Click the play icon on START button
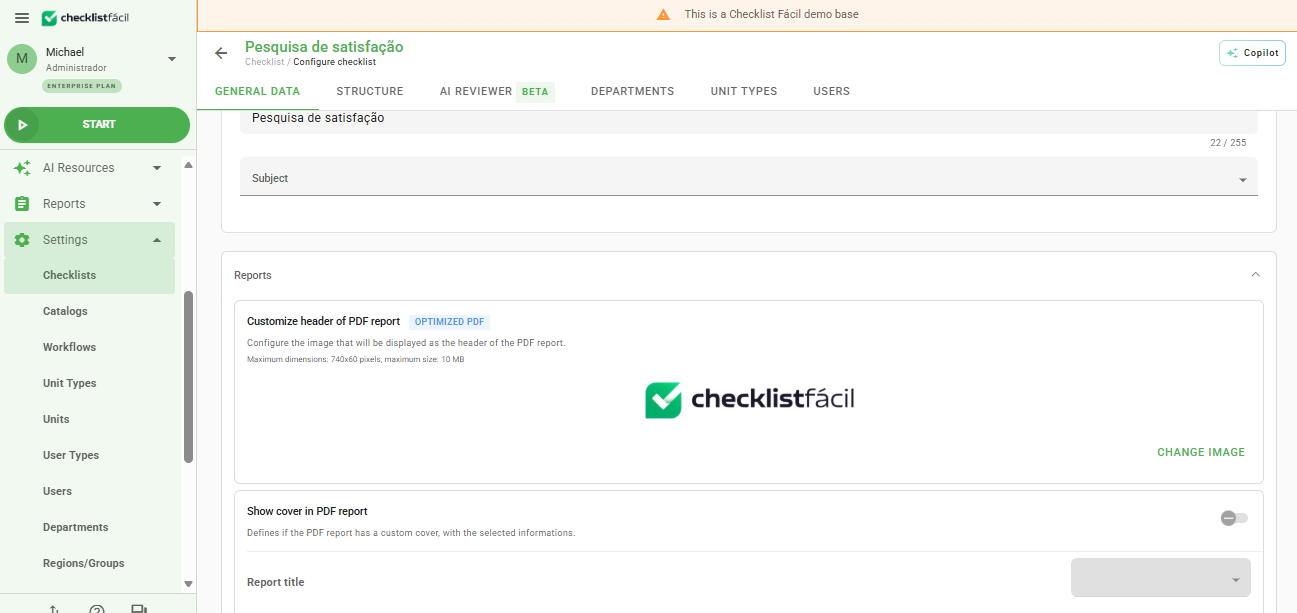The height and width of the screenshot is (613, 1297). point(22,125)
